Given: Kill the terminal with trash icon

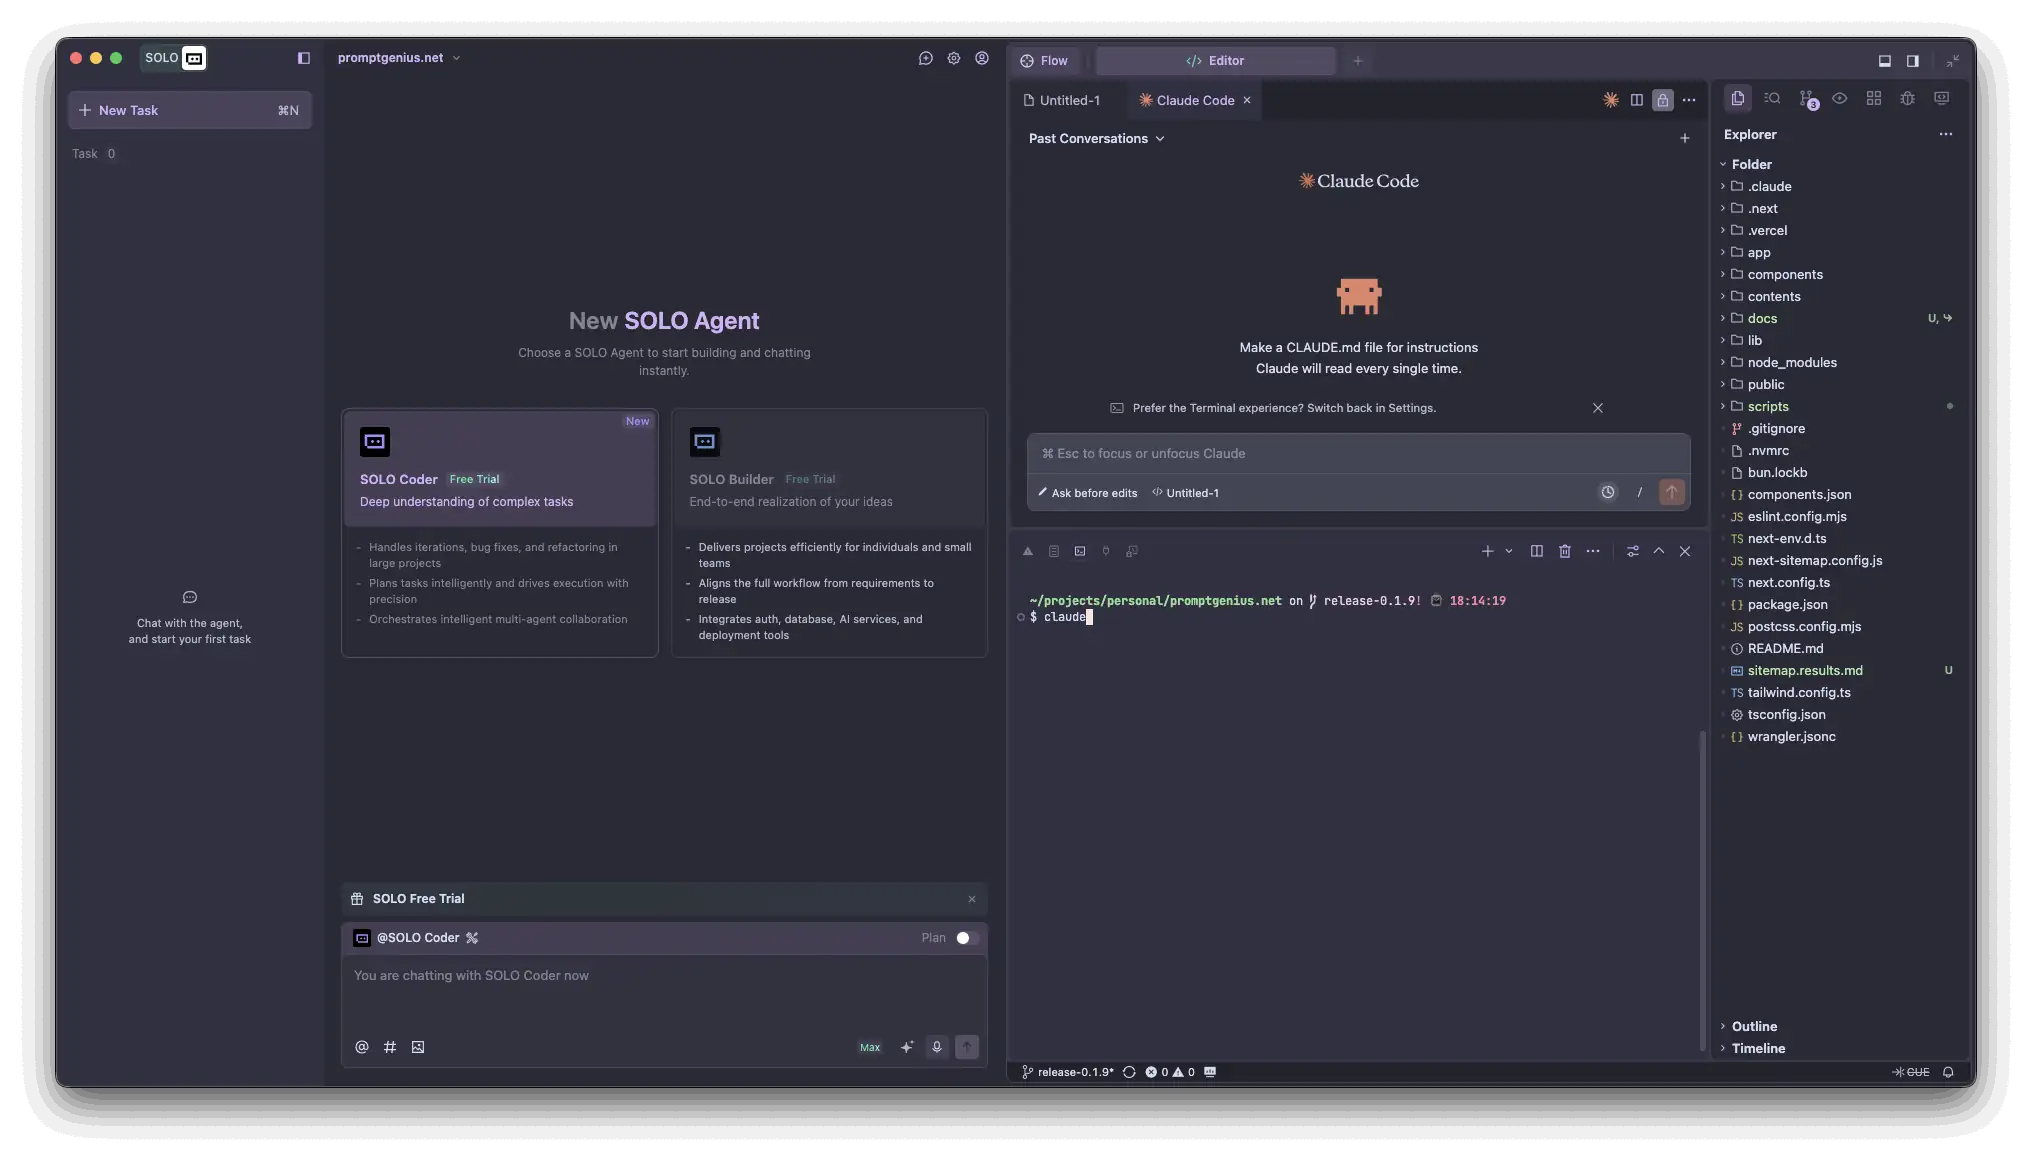Looking at the screenshot, I should pyautogui.click(x=1565, y=551).
